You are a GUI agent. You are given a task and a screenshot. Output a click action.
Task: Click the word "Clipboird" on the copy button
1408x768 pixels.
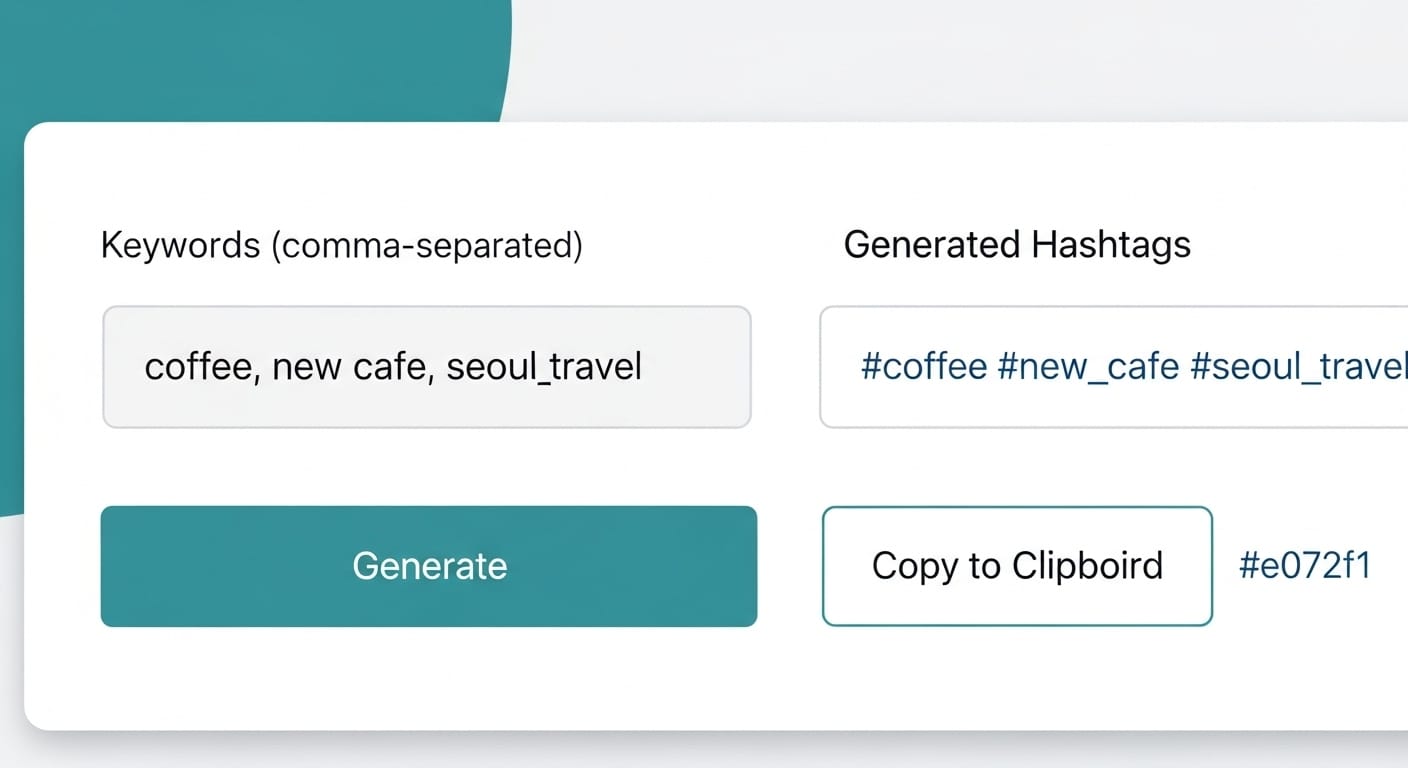pyautogui.click(x=1087, y=566)
